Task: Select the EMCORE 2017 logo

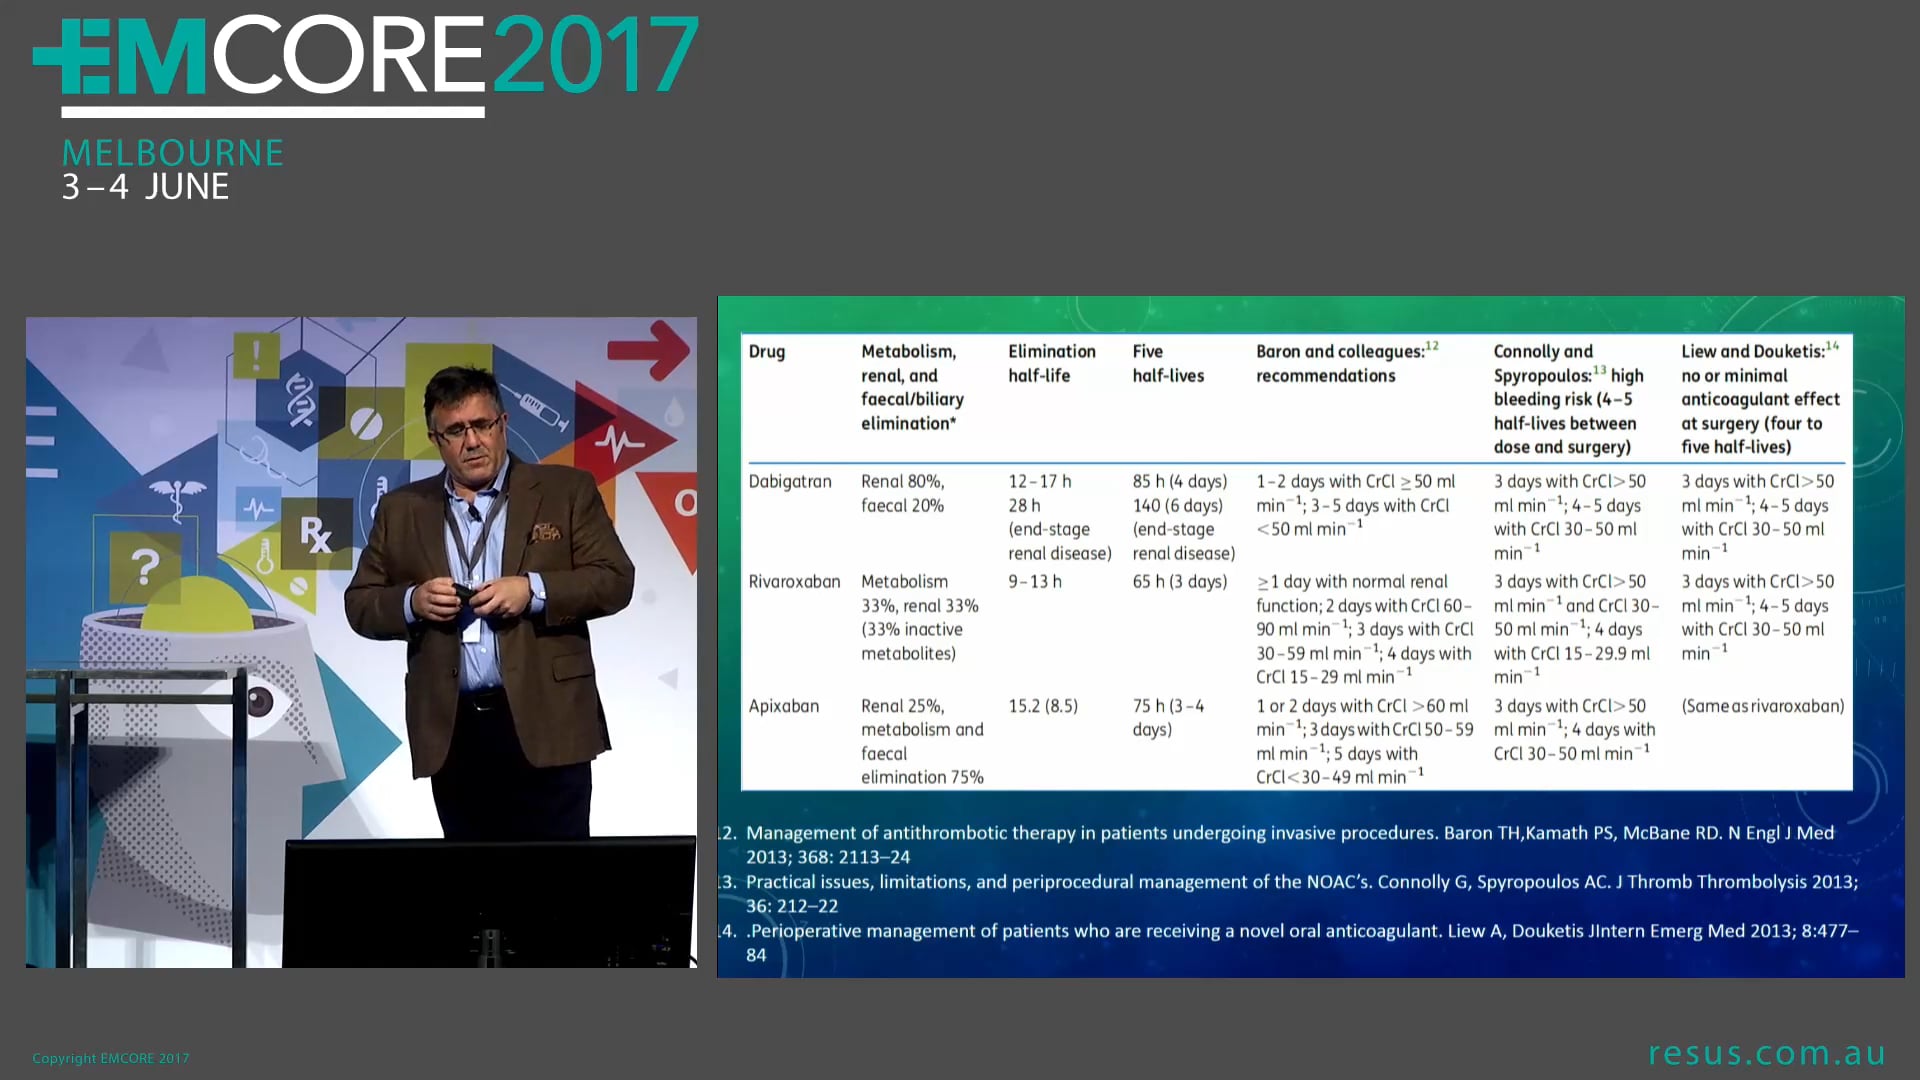Action: coord(365,60)
